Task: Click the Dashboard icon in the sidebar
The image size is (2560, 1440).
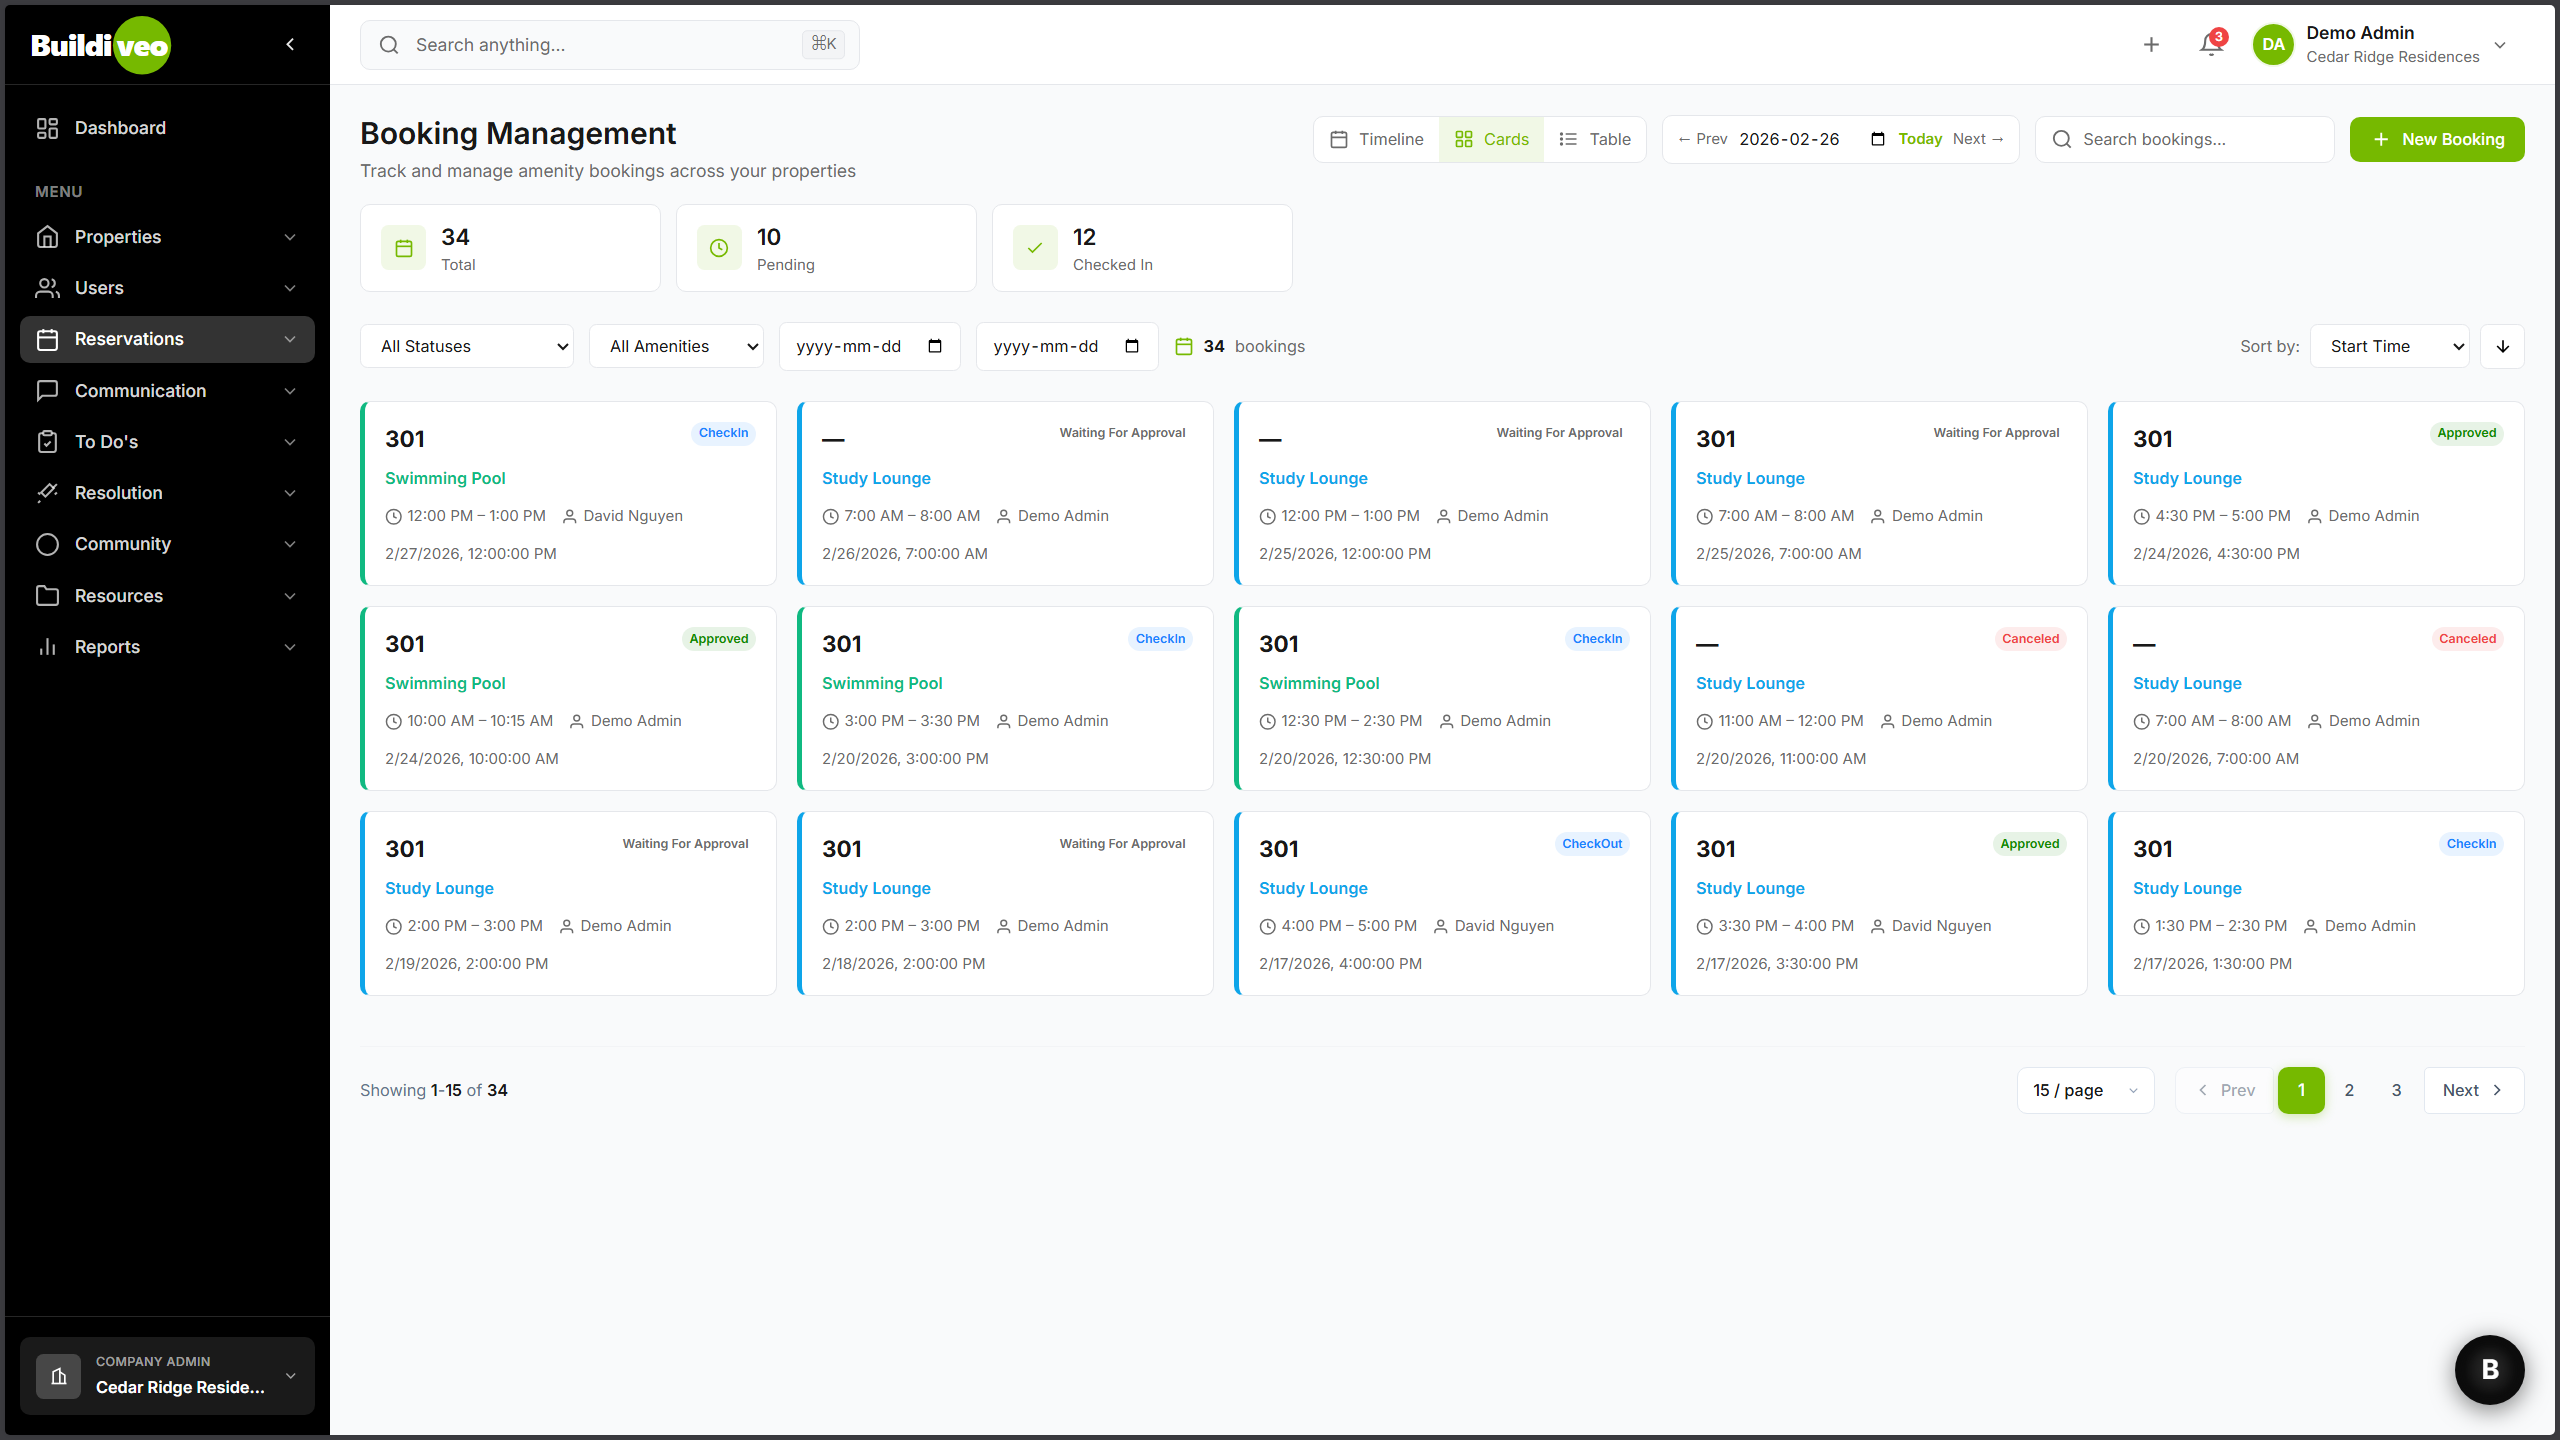Action: click(47, 128)
